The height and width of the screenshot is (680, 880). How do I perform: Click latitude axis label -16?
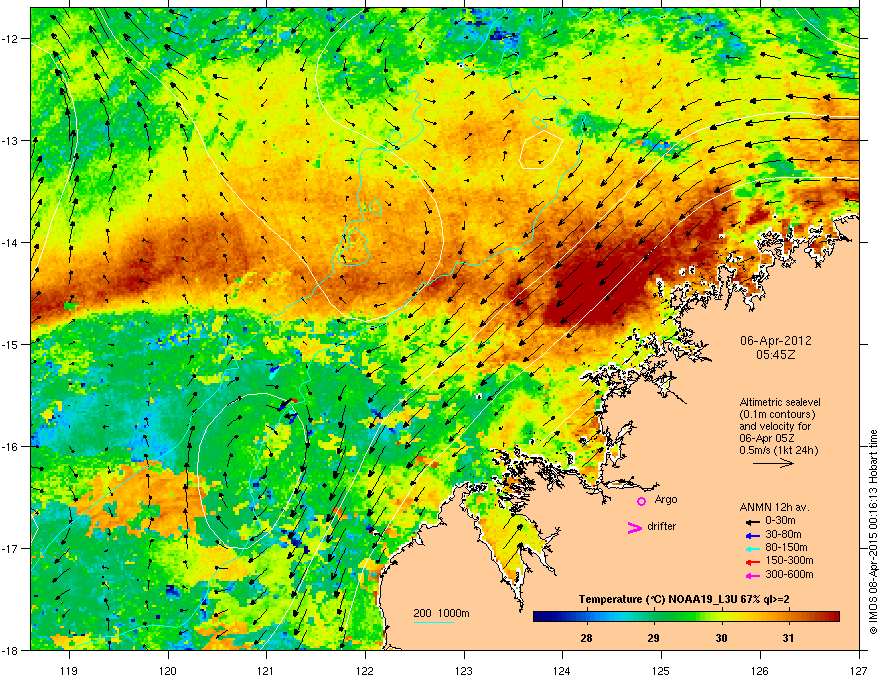click(11, 446)
